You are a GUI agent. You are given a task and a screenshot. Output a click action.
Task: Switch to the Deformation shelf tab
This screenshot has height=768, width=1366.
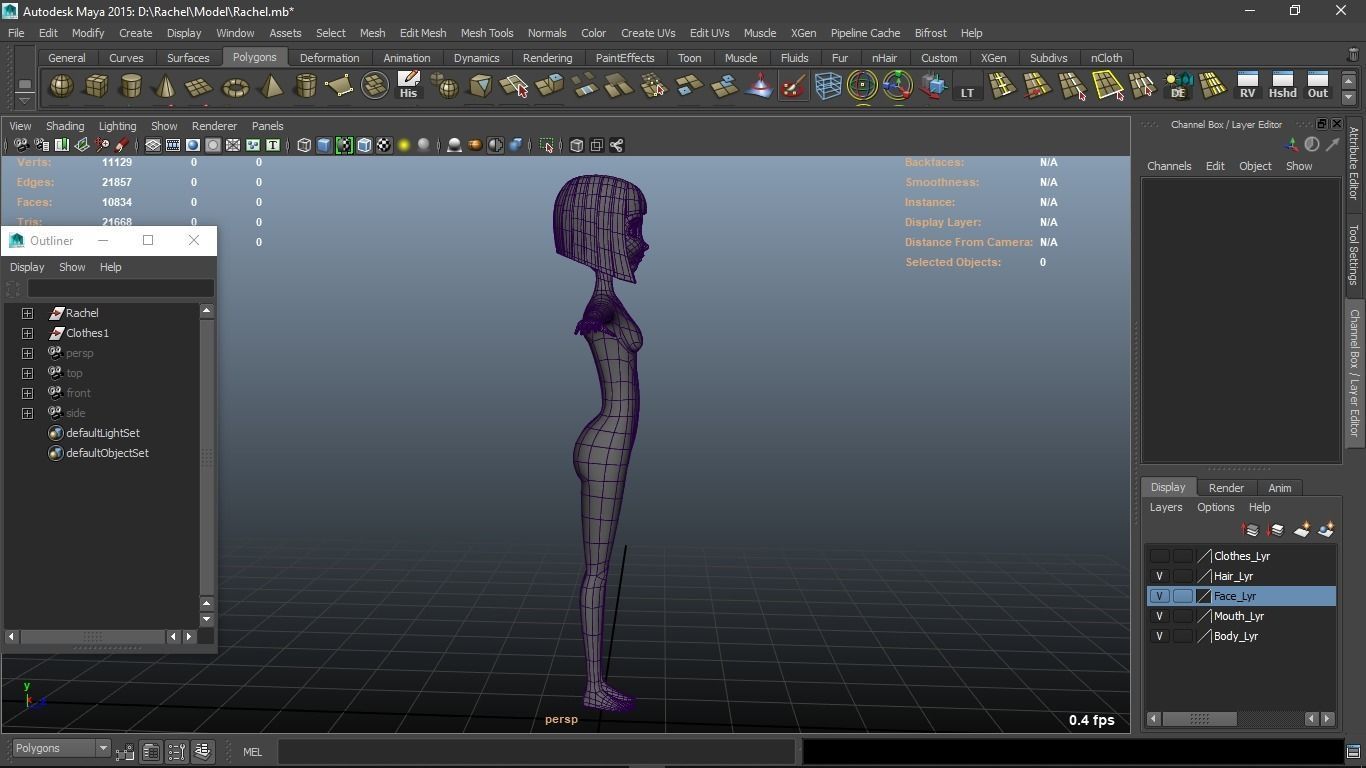[329, 58]
